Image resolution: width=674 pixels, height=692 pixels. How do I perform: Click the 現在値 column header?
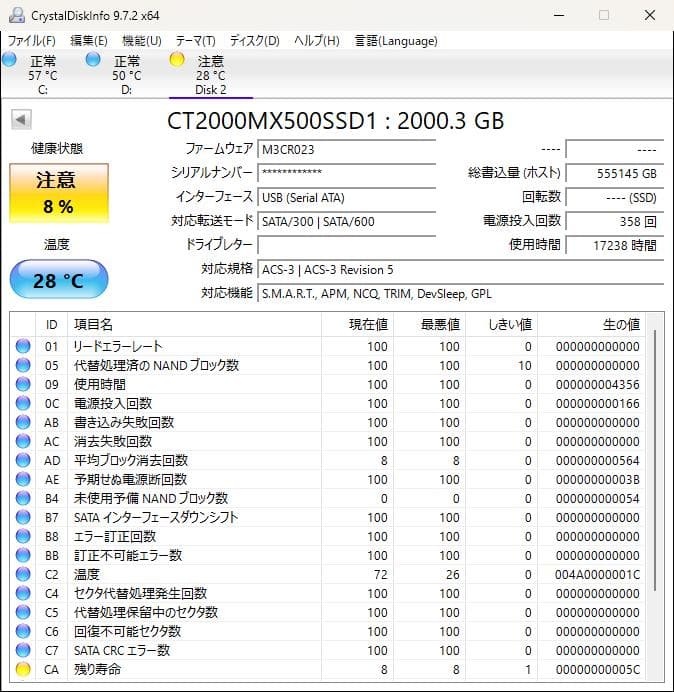[358, 325]
